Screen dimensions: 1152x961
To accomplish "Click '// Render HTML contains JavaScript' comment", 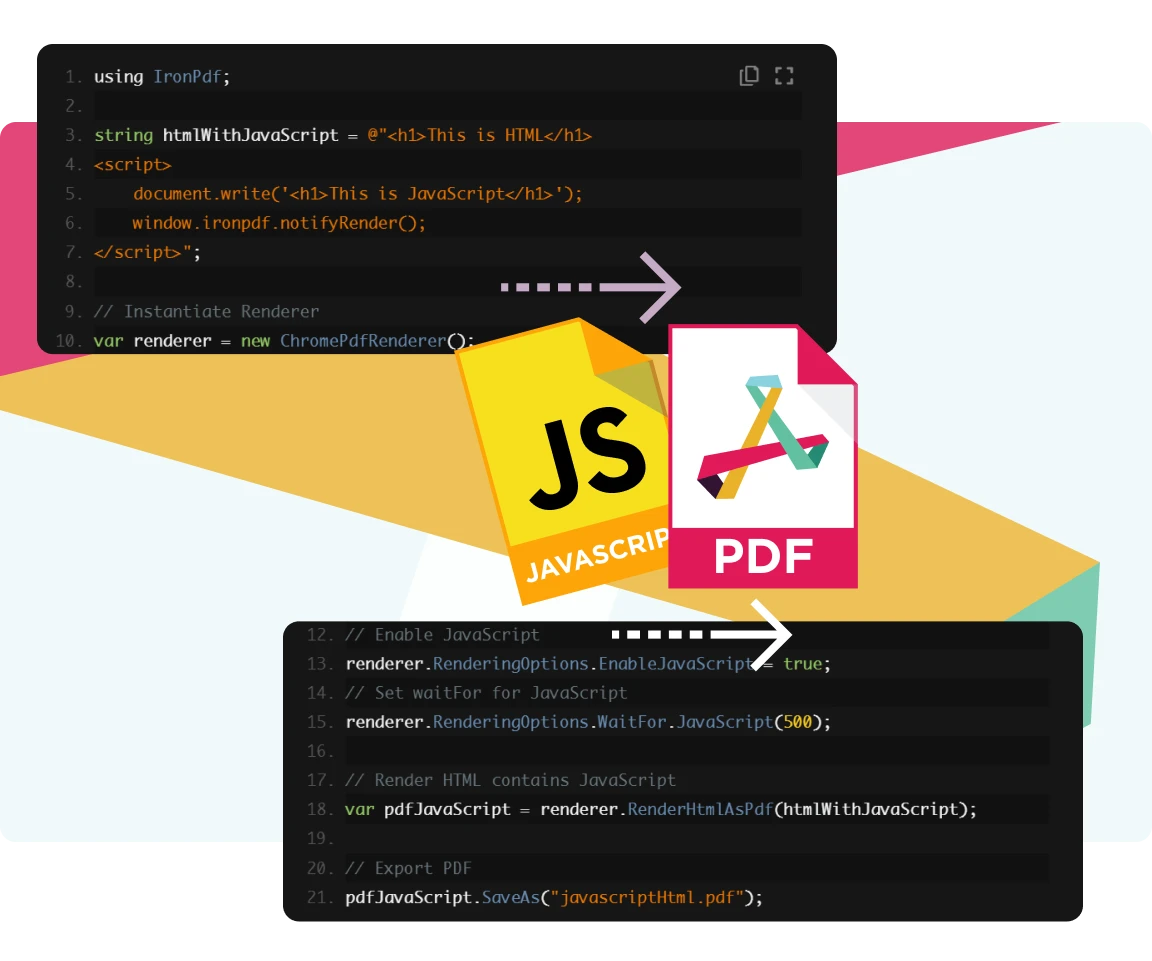I will pos(511,780).
